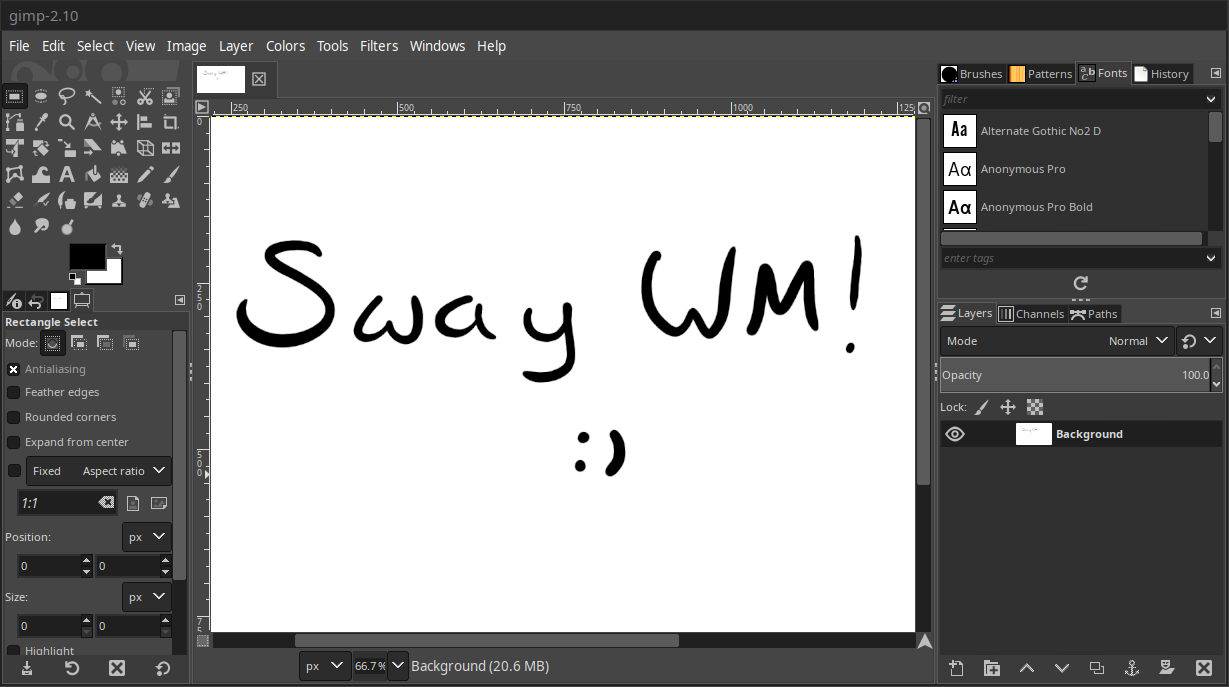This screenshot has height=687, width=1229.
Task: Create a new layer group
Action: point(991,668)
